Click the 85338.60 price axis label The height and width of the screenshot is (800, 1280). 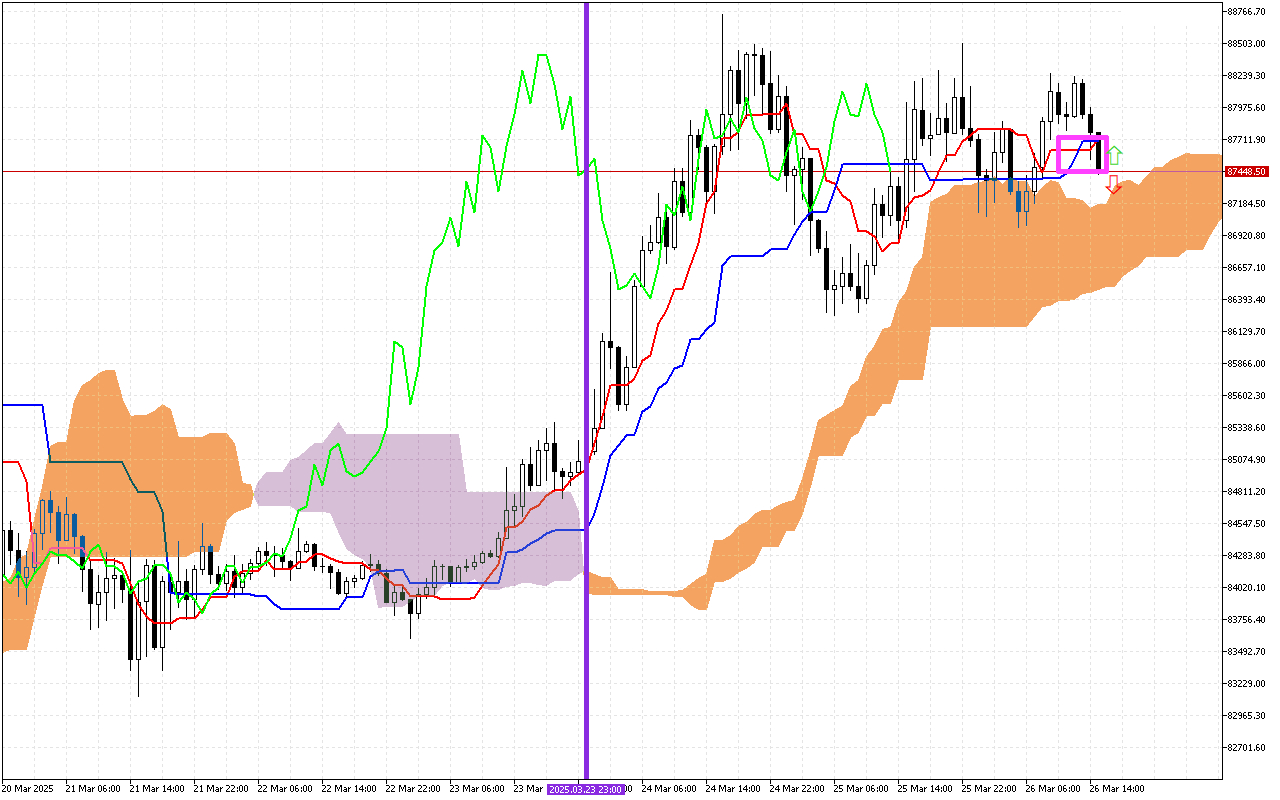(x=1246, y=428)
